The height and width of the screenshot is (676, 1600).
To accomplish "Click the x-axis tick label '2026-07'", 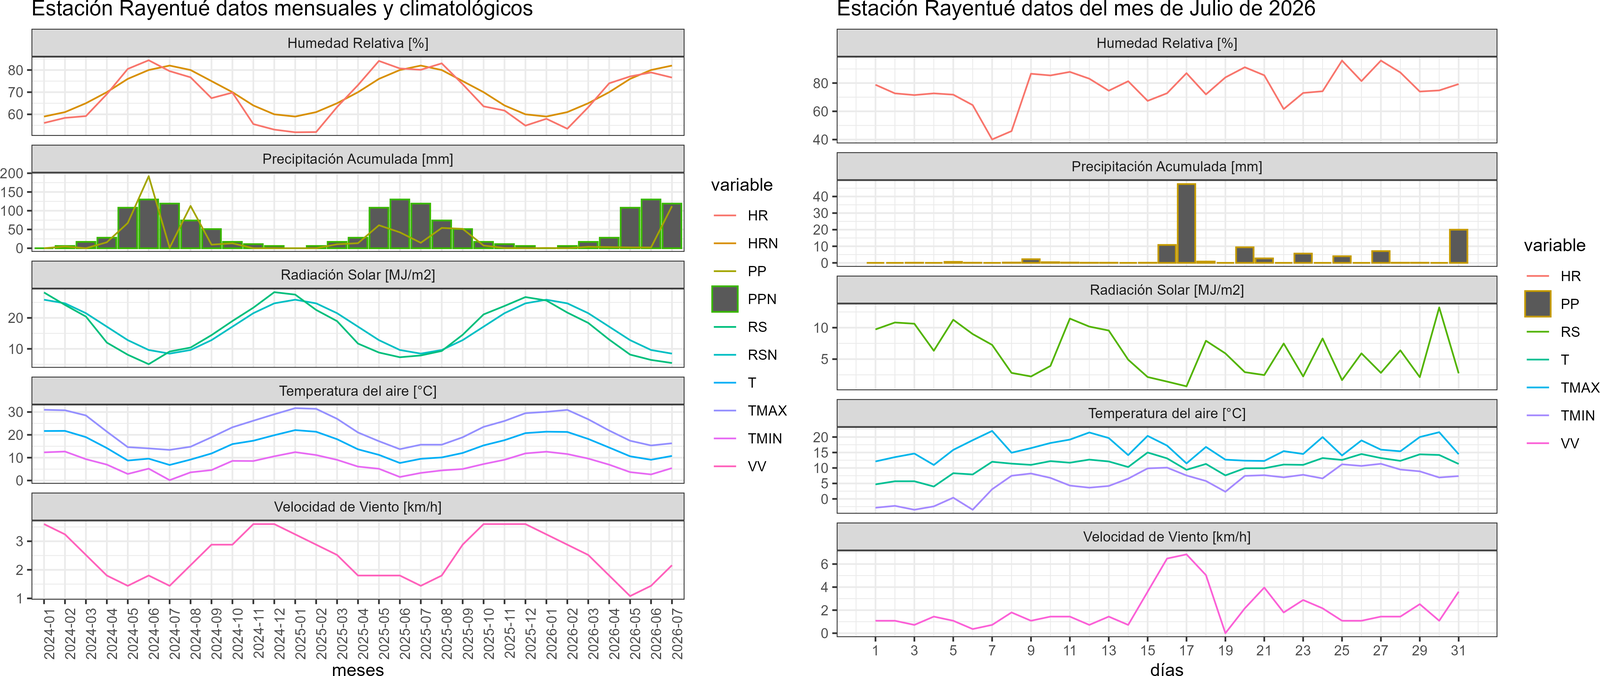I will click(677, 632).
